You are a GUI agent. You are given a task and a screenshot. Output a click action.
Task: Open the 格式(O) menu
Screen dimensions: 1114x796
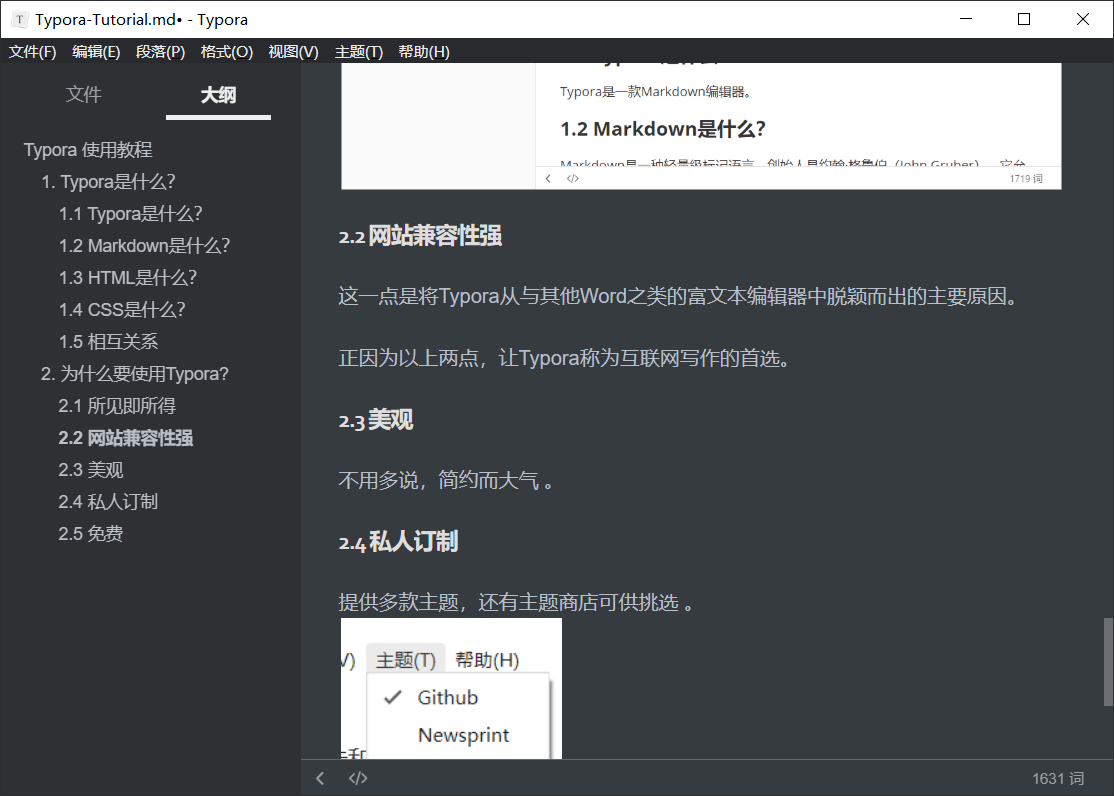227,52
